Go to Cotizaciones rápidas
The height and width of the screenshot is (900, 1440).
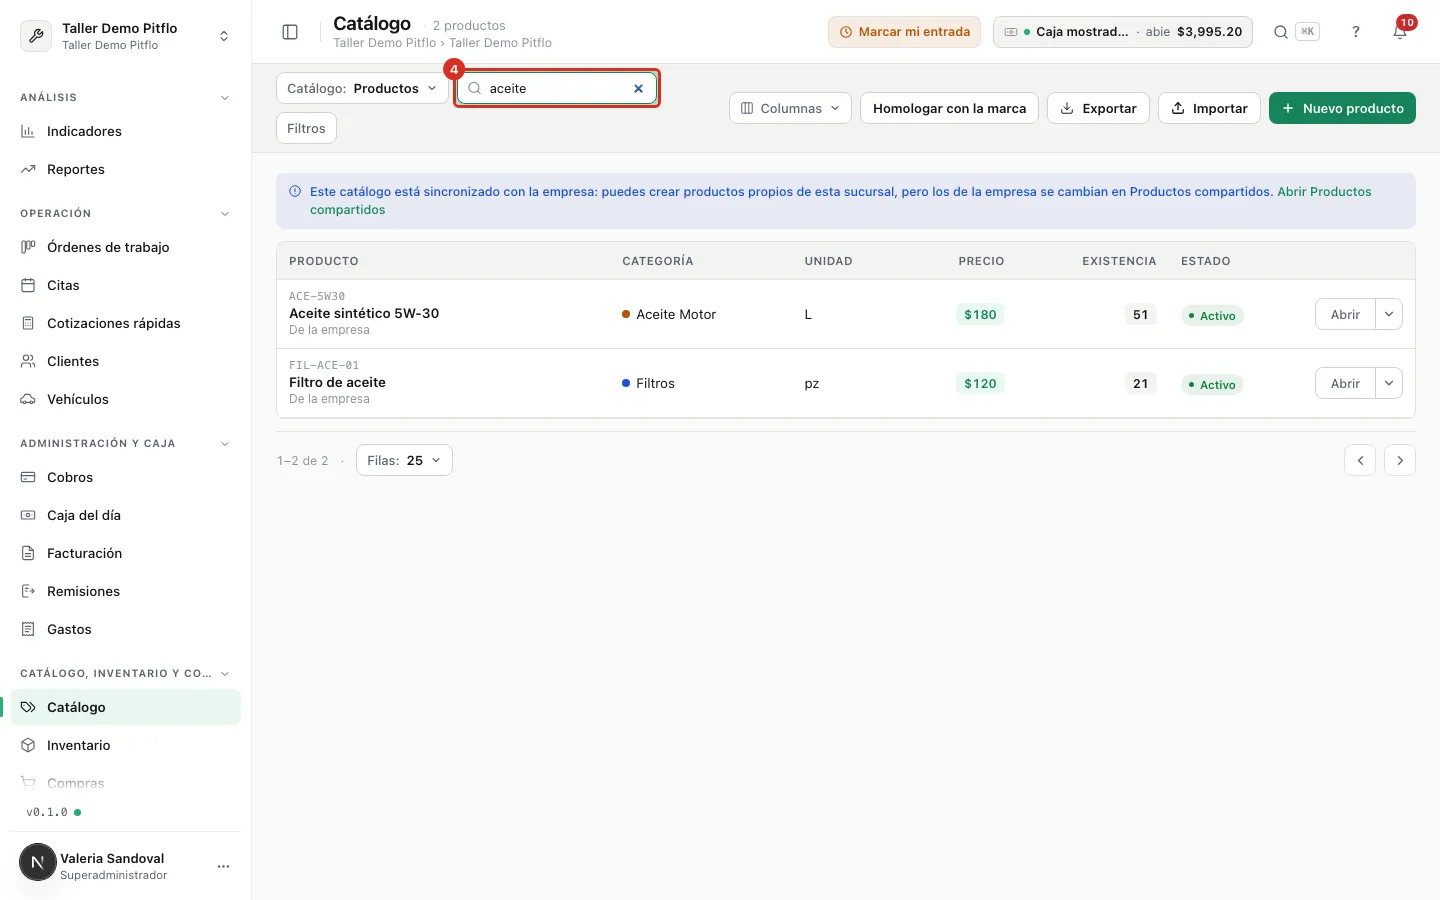[125, 323]
